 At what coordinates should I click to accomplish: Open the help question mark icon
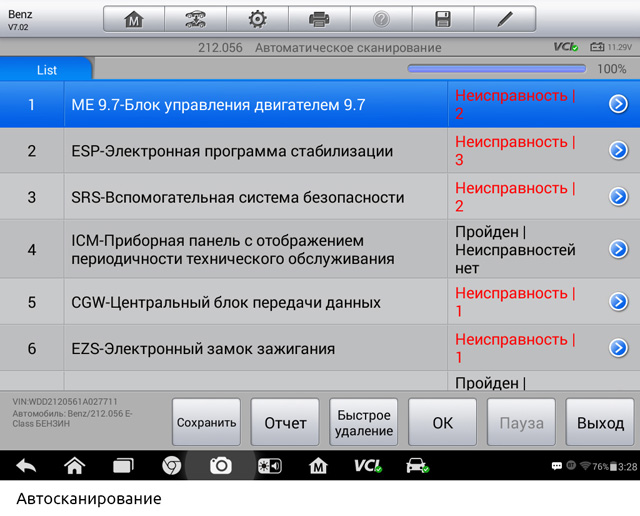381,19
